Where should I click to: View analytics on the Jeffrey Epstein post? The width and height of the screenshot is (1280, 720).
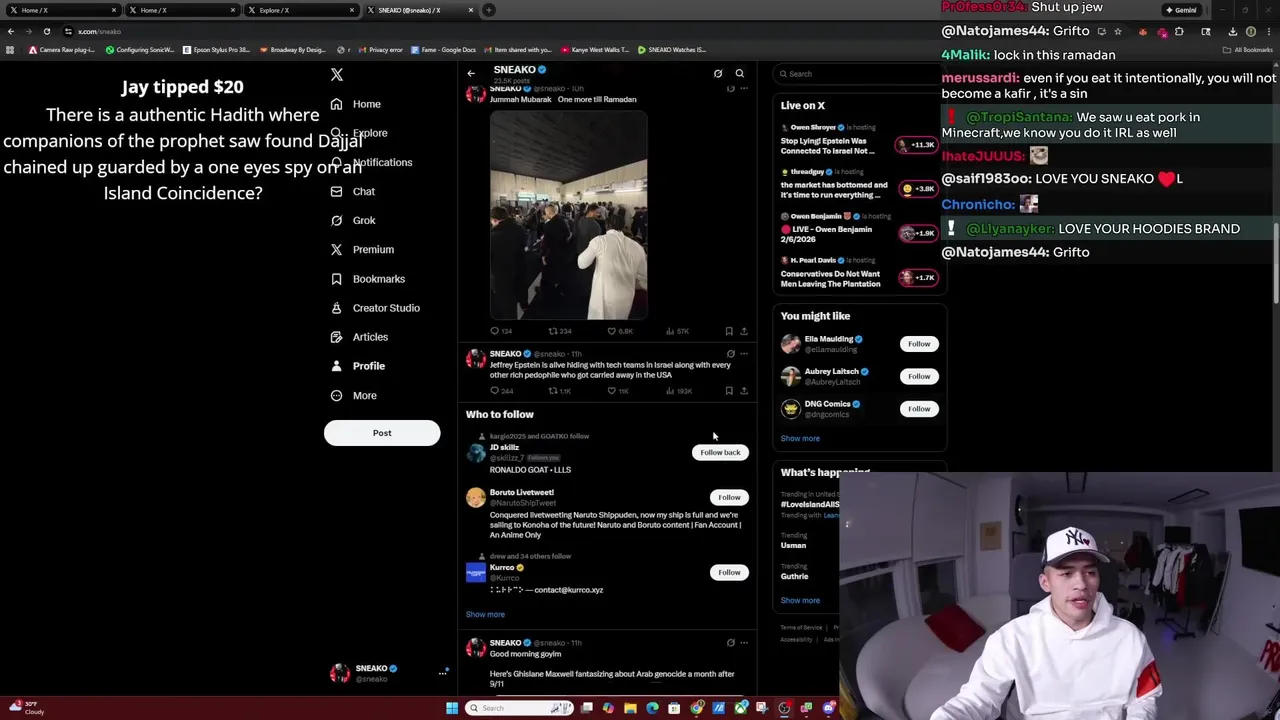click(x=678, y=391)
